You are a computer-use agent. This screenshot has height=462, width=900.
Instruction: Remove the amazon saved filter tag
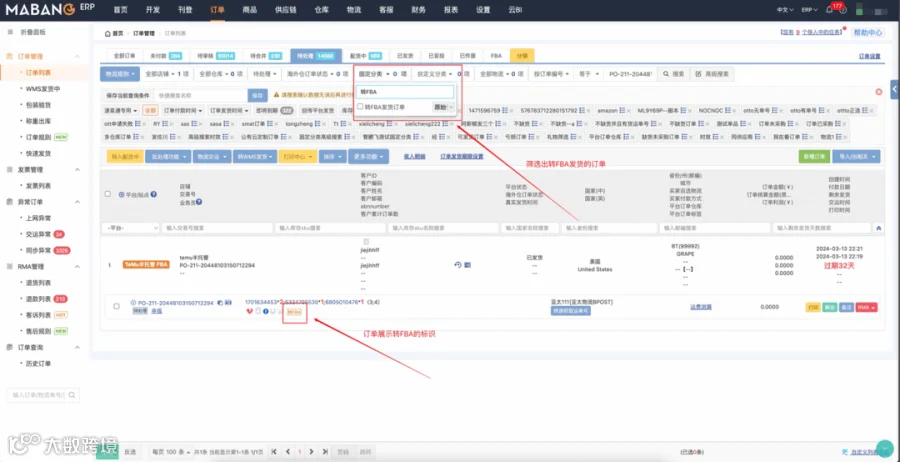(629, 110)
